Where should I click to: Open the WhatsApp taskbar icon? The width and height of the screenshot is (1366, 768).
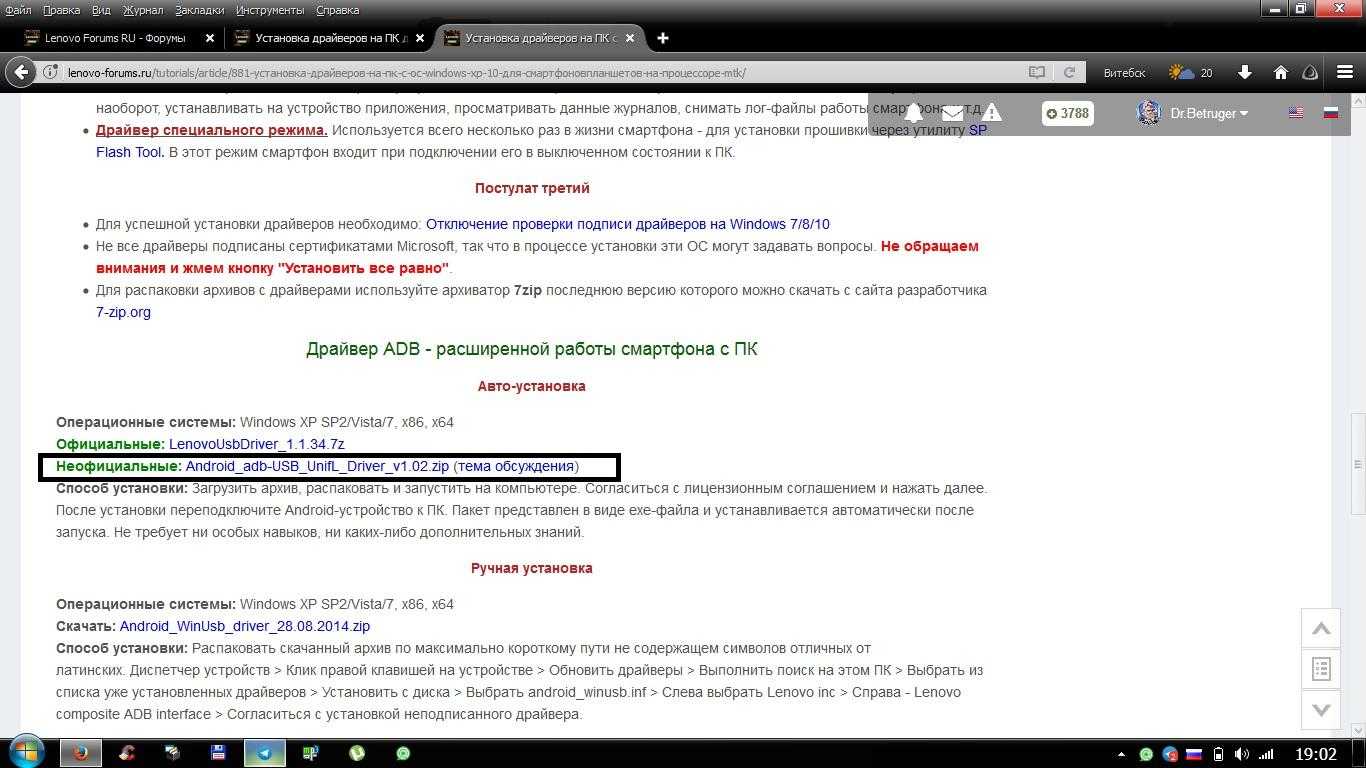point(403,753)
